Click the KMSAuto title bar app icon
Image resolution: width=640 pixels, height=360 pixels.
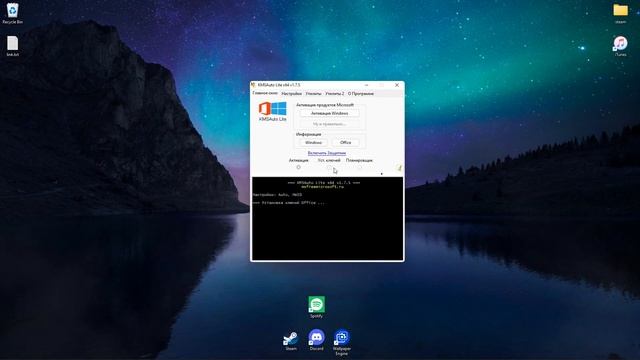click(x=253, y=85)
